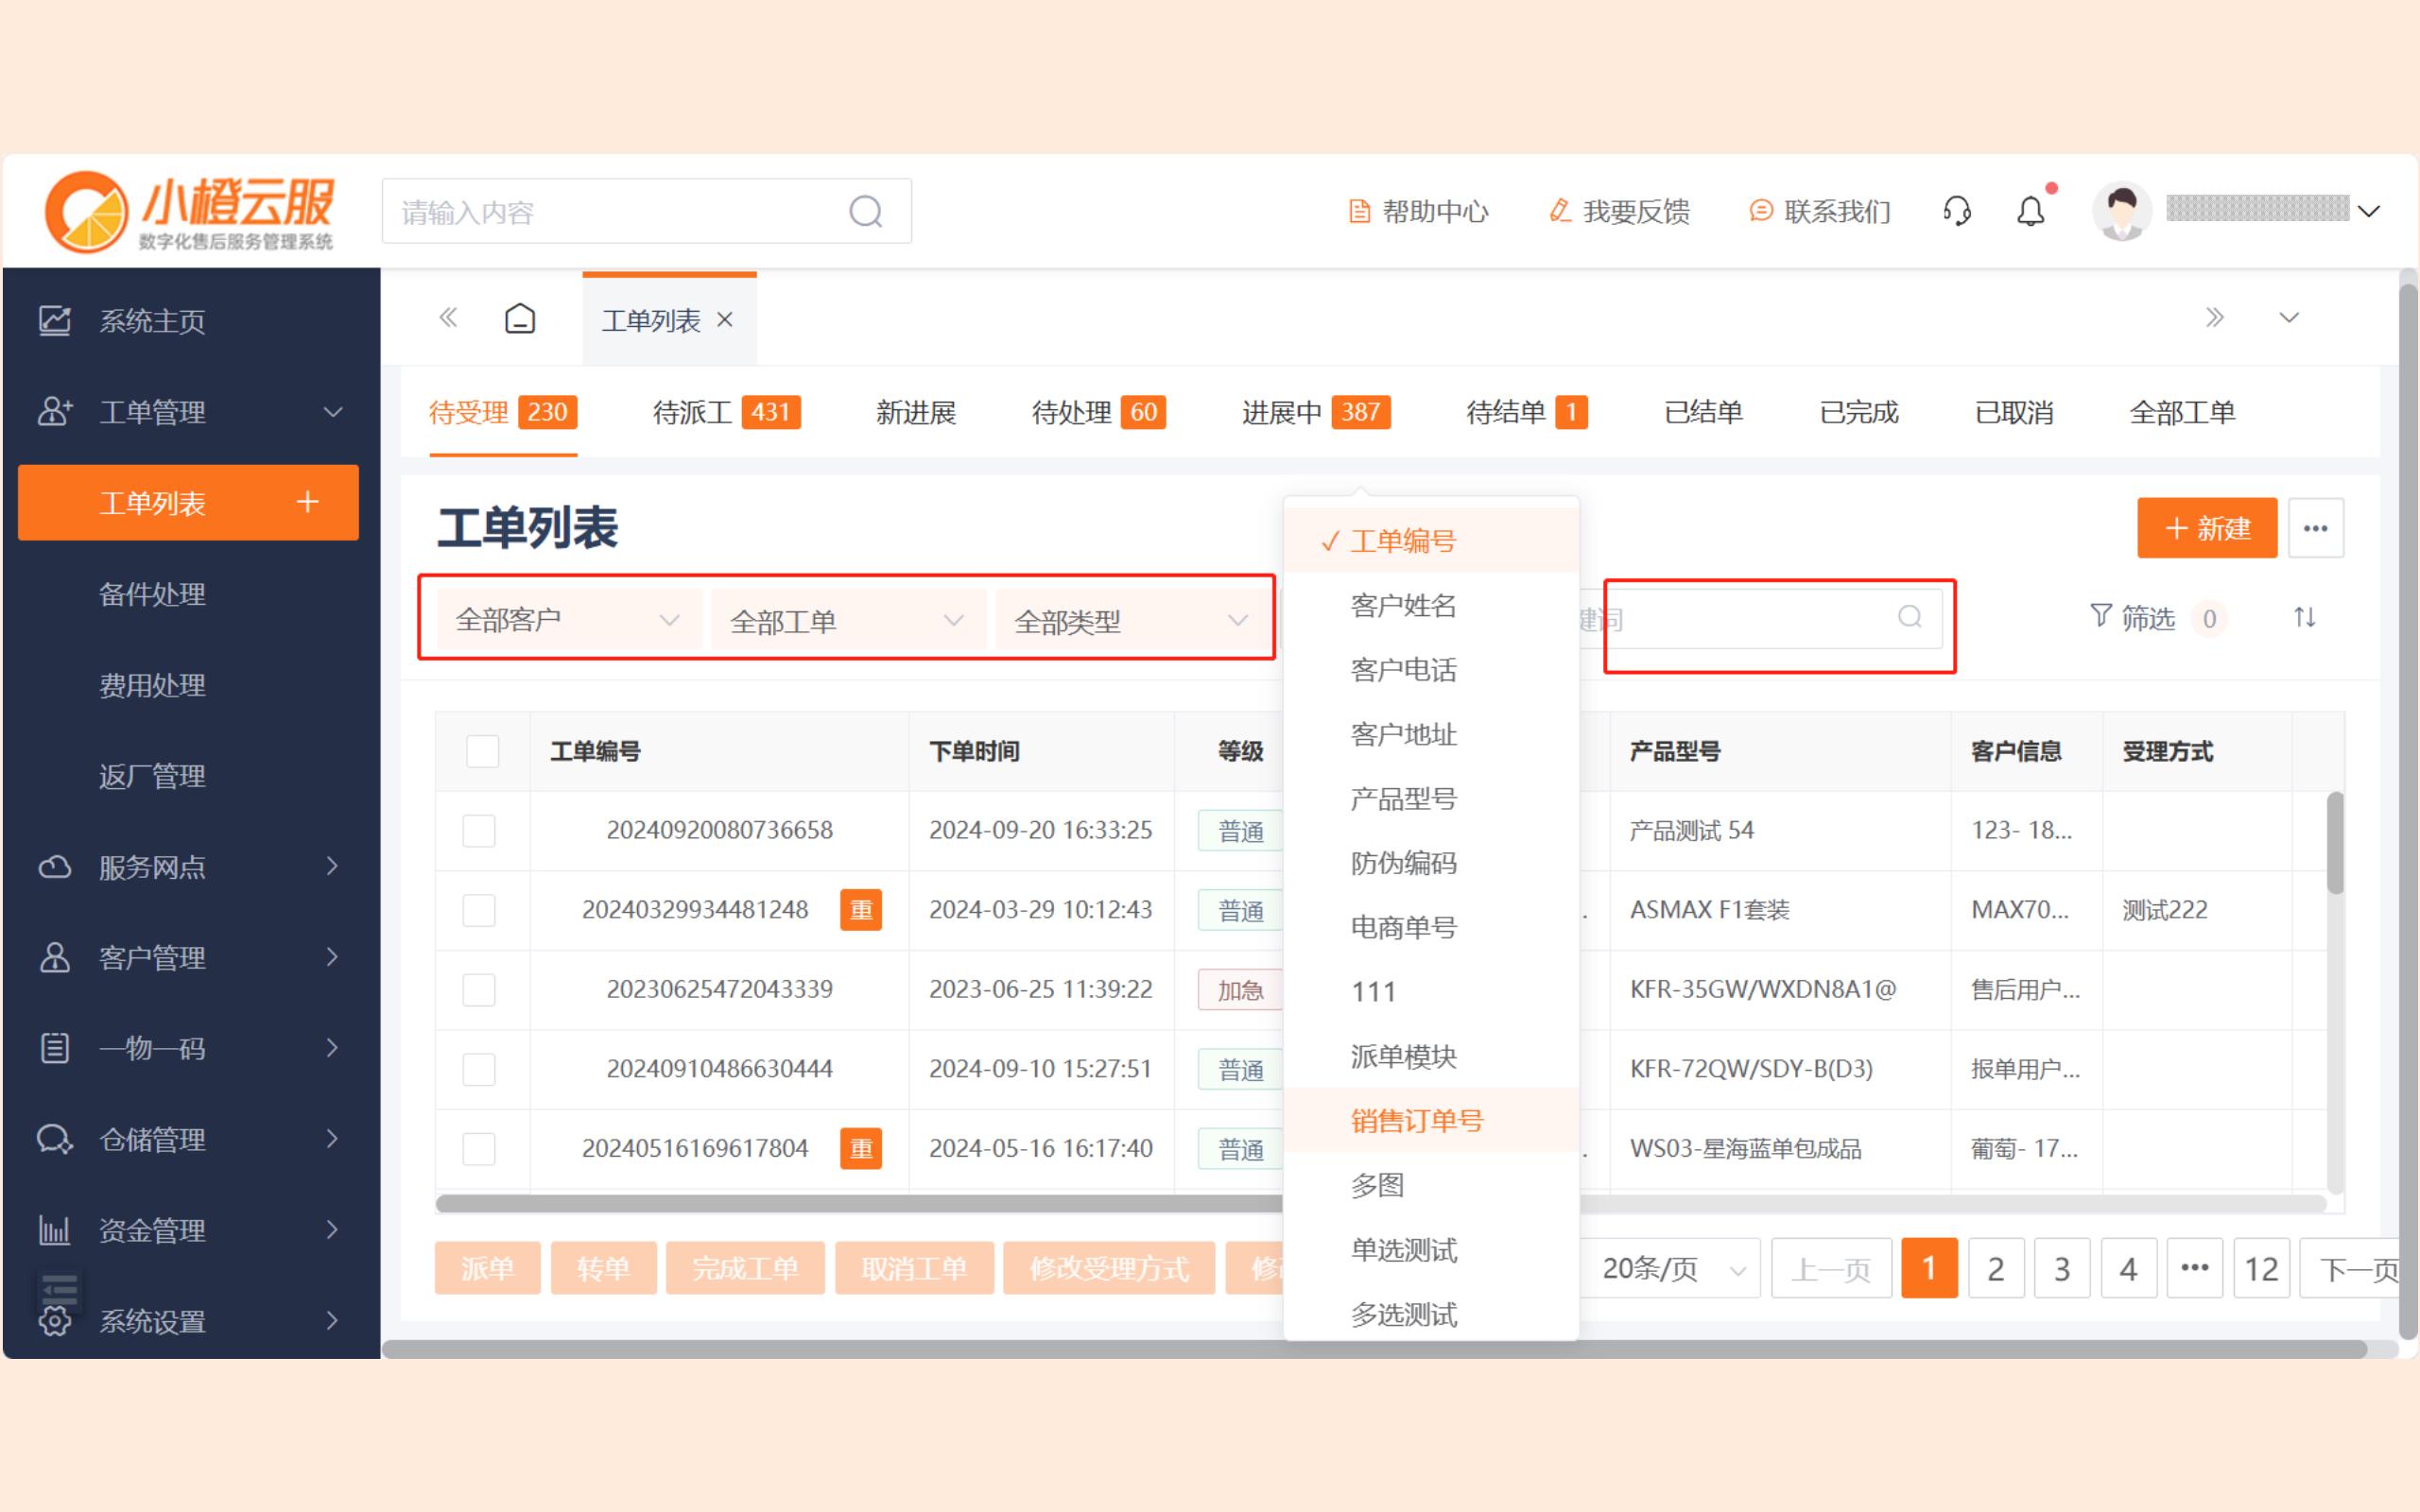This screenshot has width=2420, height=1512.
Task: Open tab list dropdown chevron
Action: (x=2289, y=318)
